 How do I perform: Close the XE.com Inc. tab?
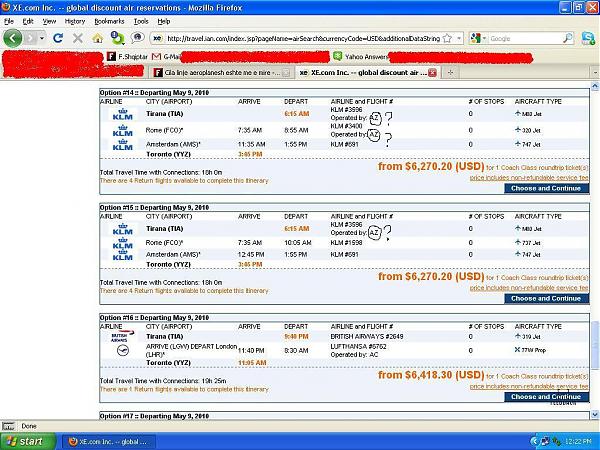click(432, 73)
